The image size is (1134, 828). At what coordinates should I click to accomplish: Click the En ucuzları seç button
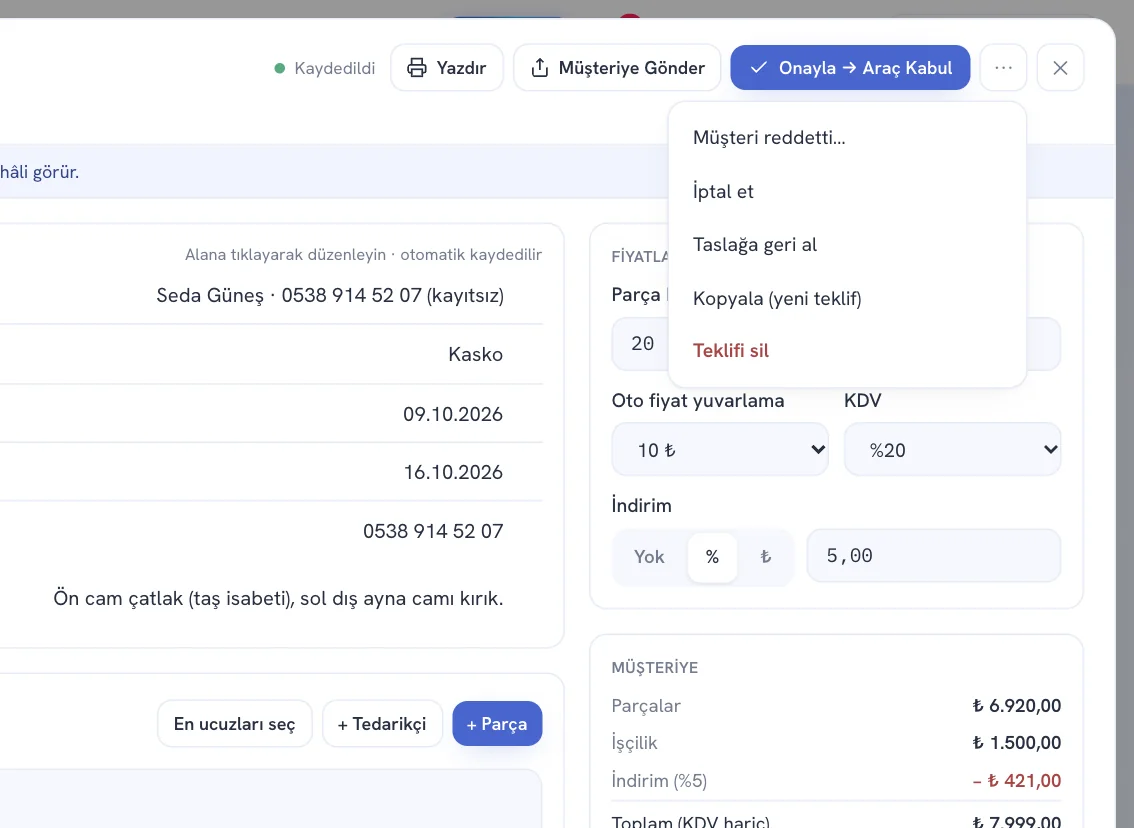234,724
